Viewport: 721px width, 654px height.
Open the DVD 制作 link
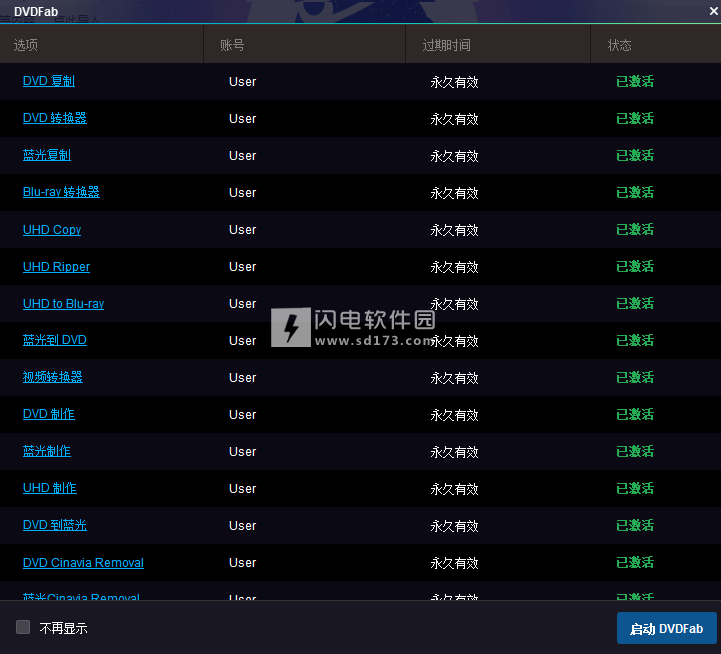49,414
